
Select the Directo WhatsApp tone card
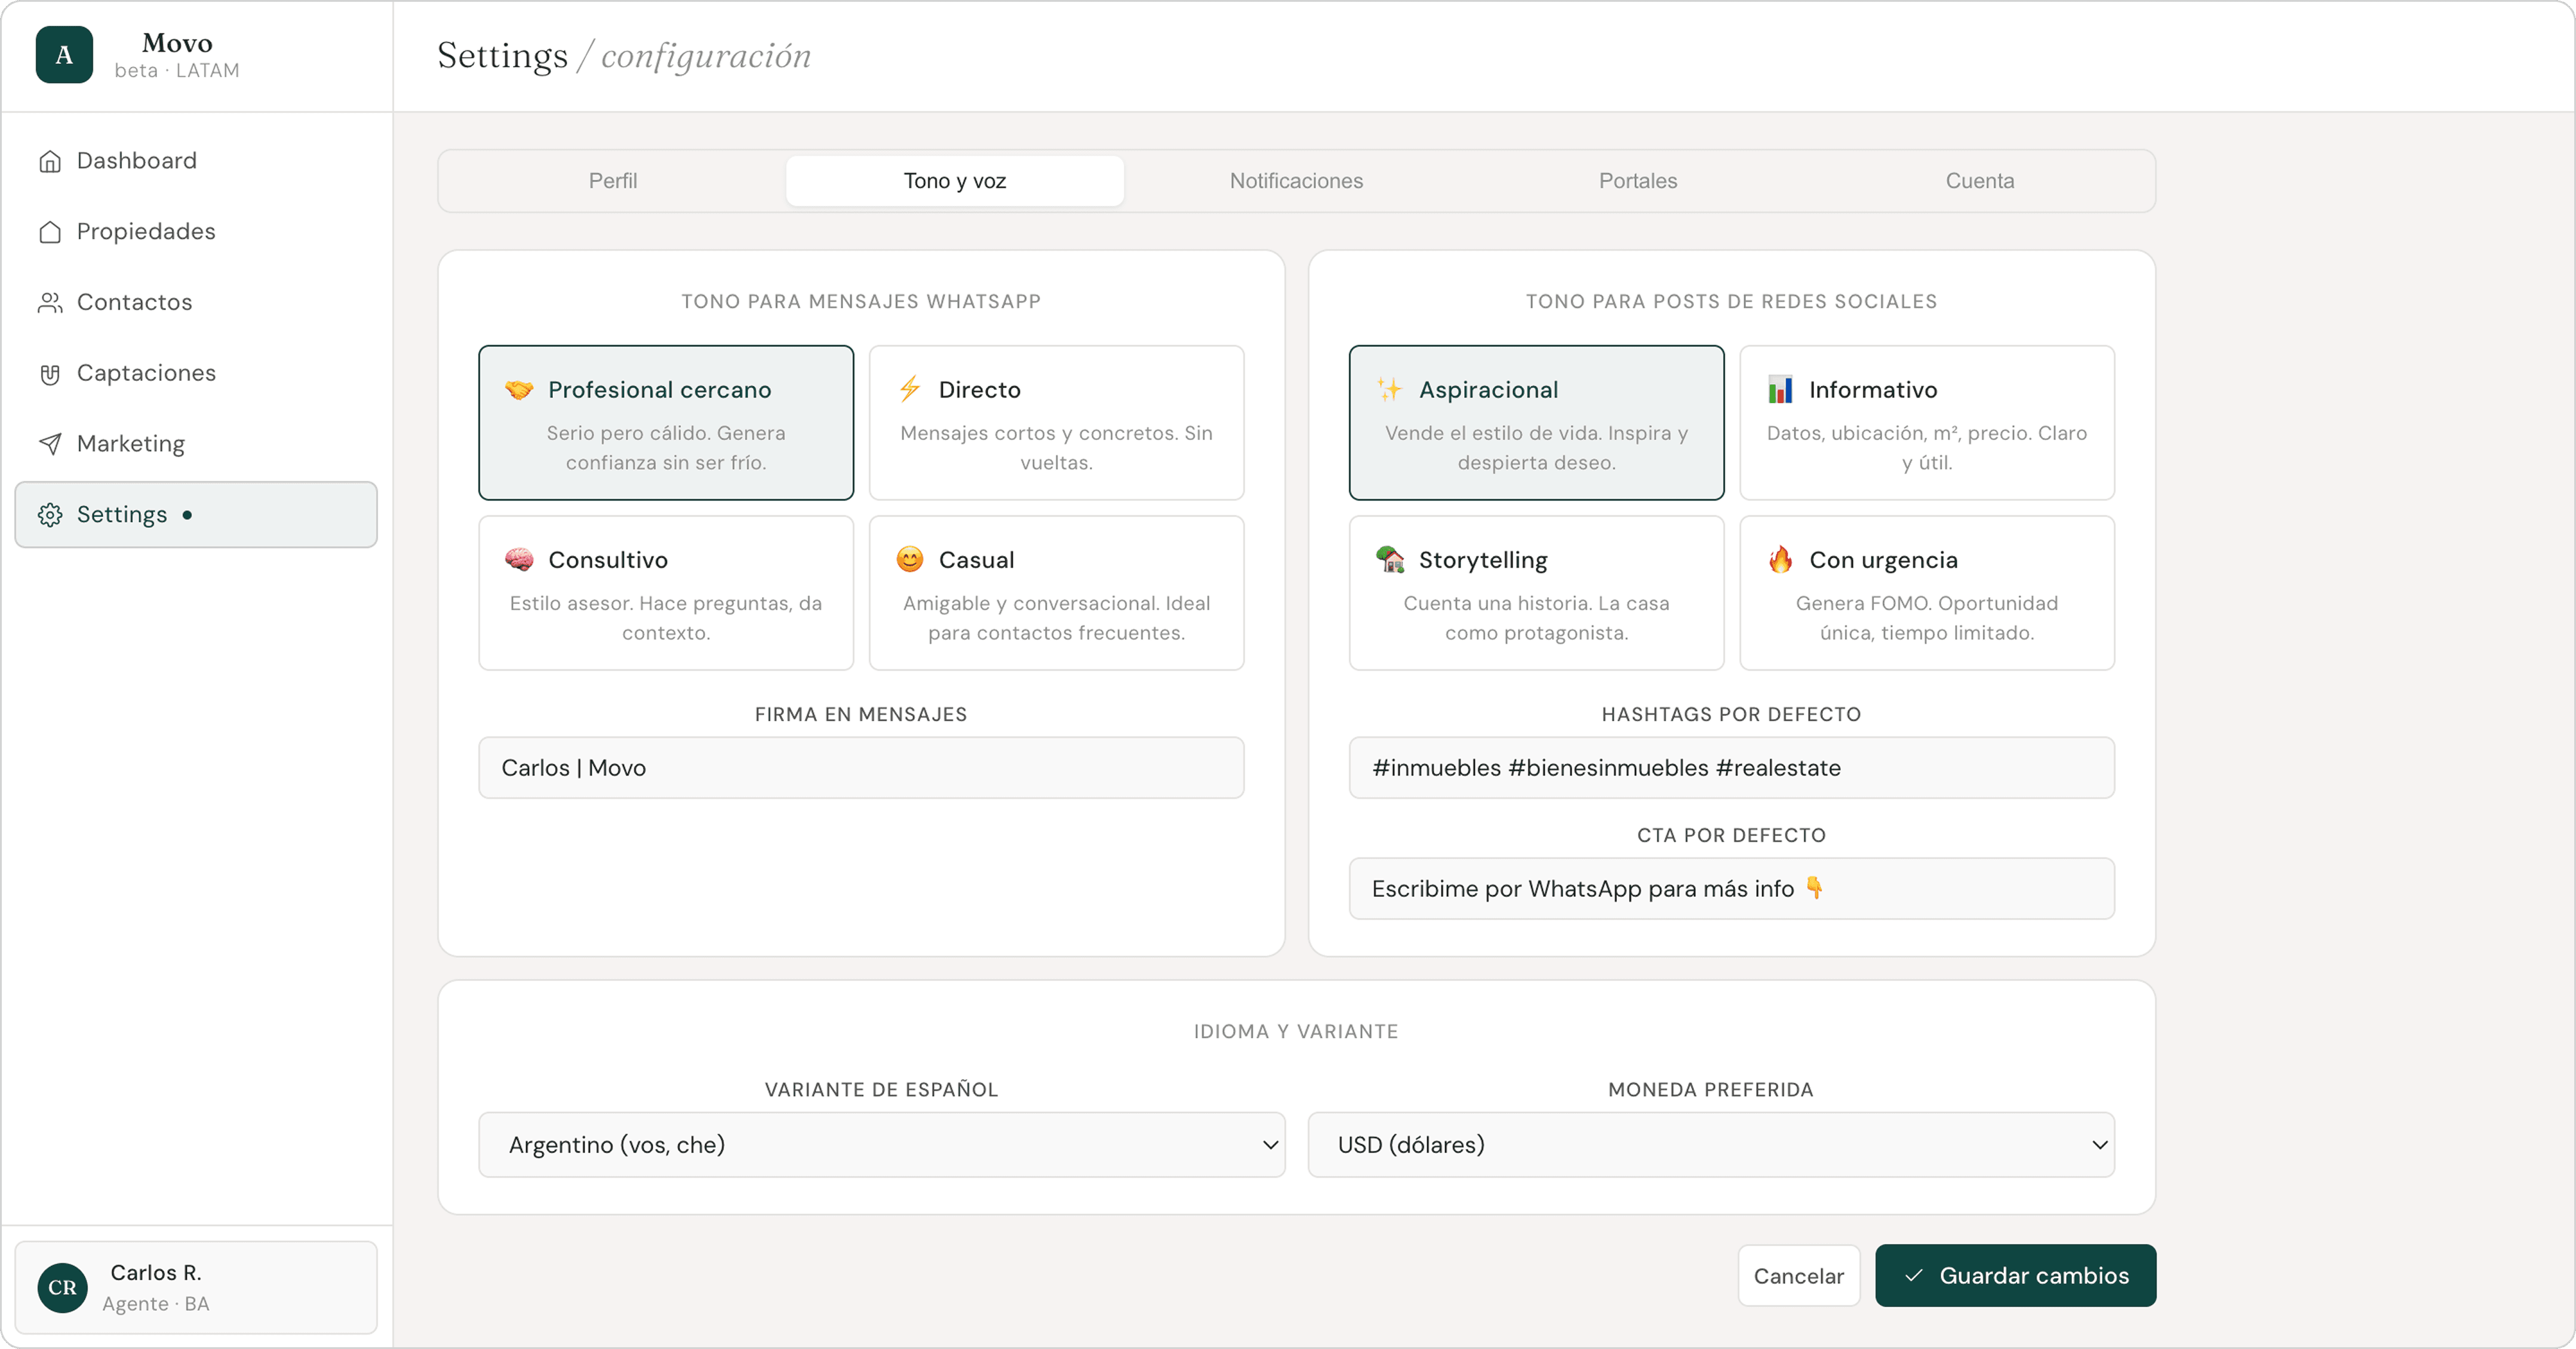coord(1056,422)
